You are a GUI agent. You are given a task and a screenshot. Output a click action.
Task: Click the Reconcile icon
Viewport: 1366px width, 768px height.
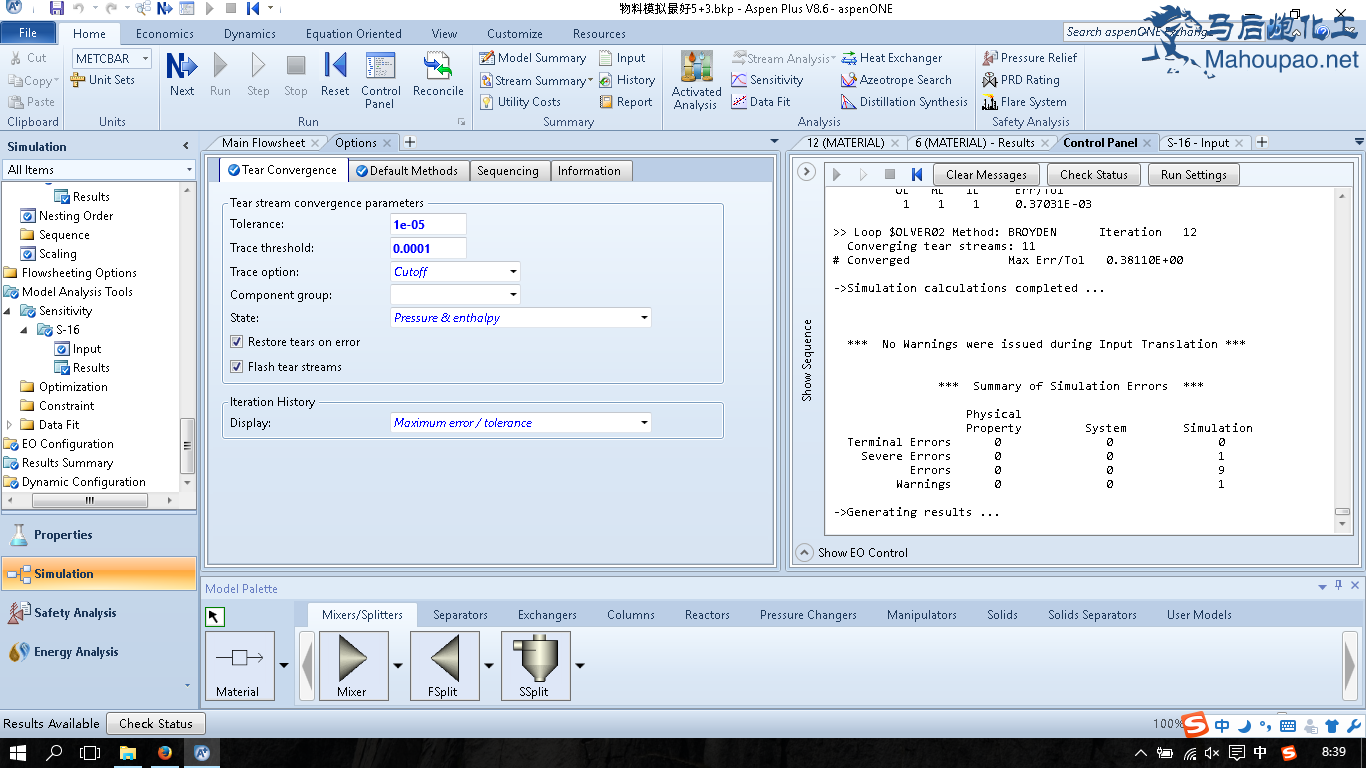[438, 75]
